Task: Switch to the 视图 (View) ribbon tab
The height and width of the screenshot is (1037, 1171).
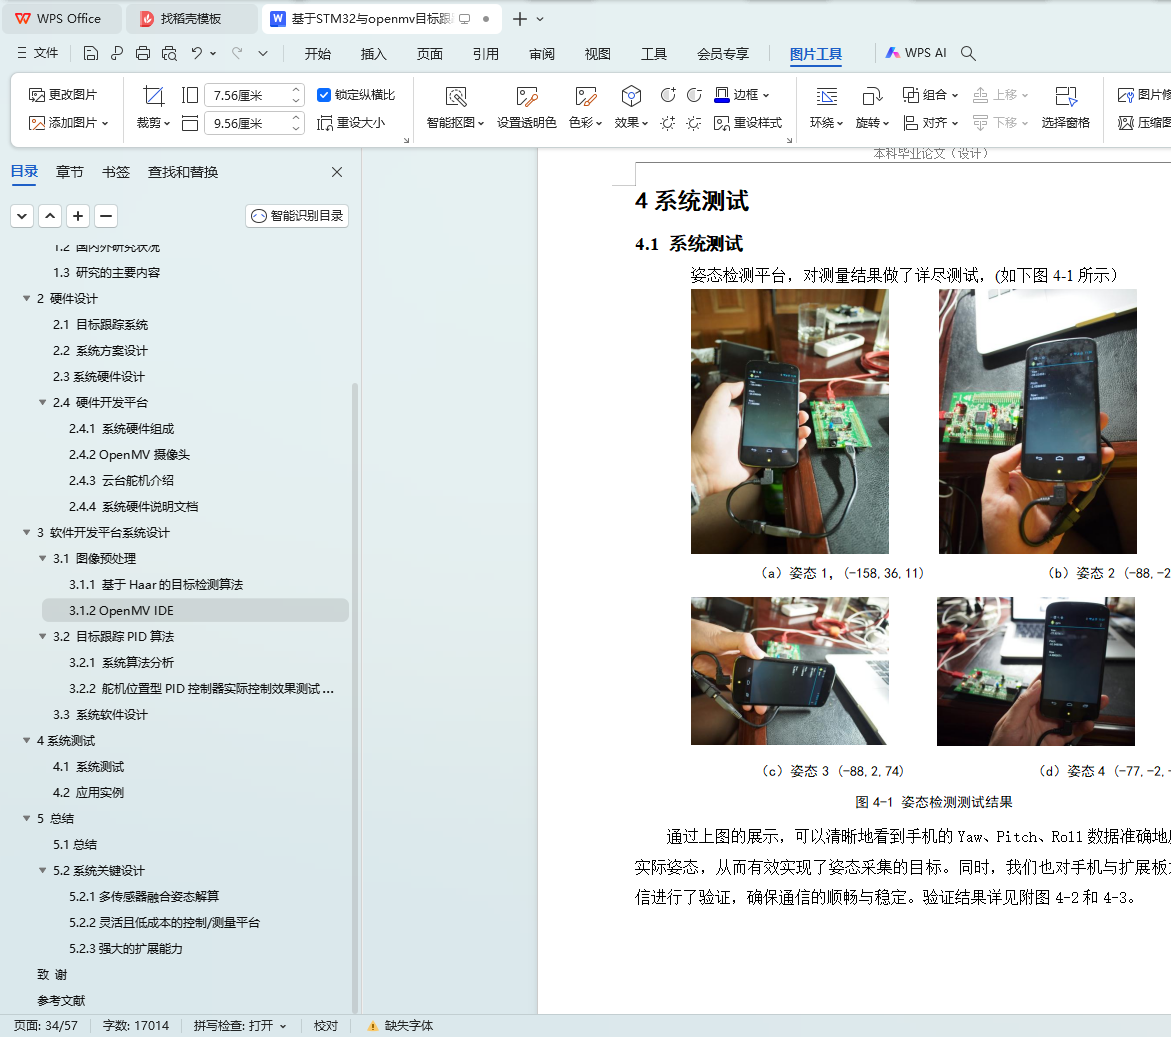Action: (597, 54)
